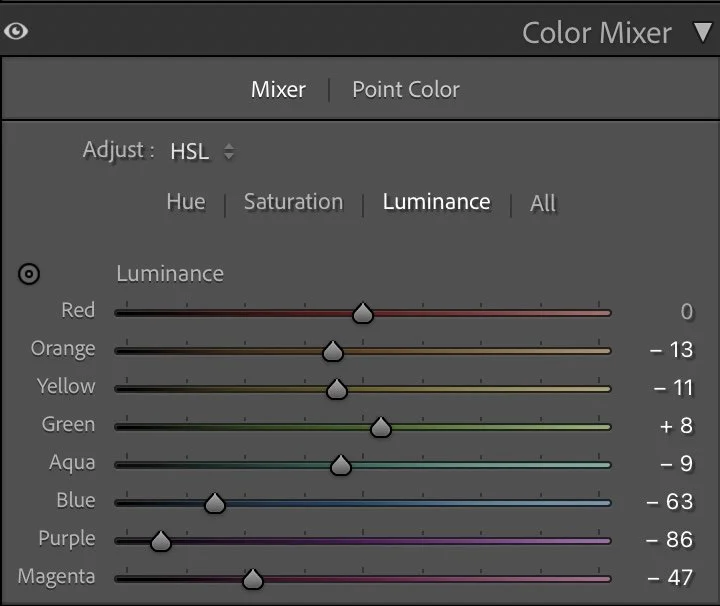Click the Red slider label
Viewport: 720px width, 606px height.
click(78, 310)
